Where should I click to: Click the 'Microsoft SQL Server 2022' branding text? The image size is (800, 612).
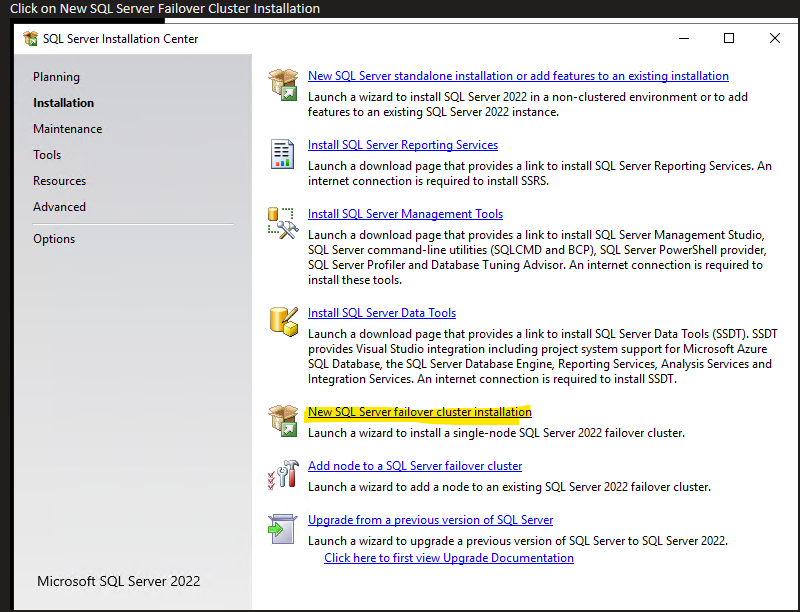coord(119,581)
